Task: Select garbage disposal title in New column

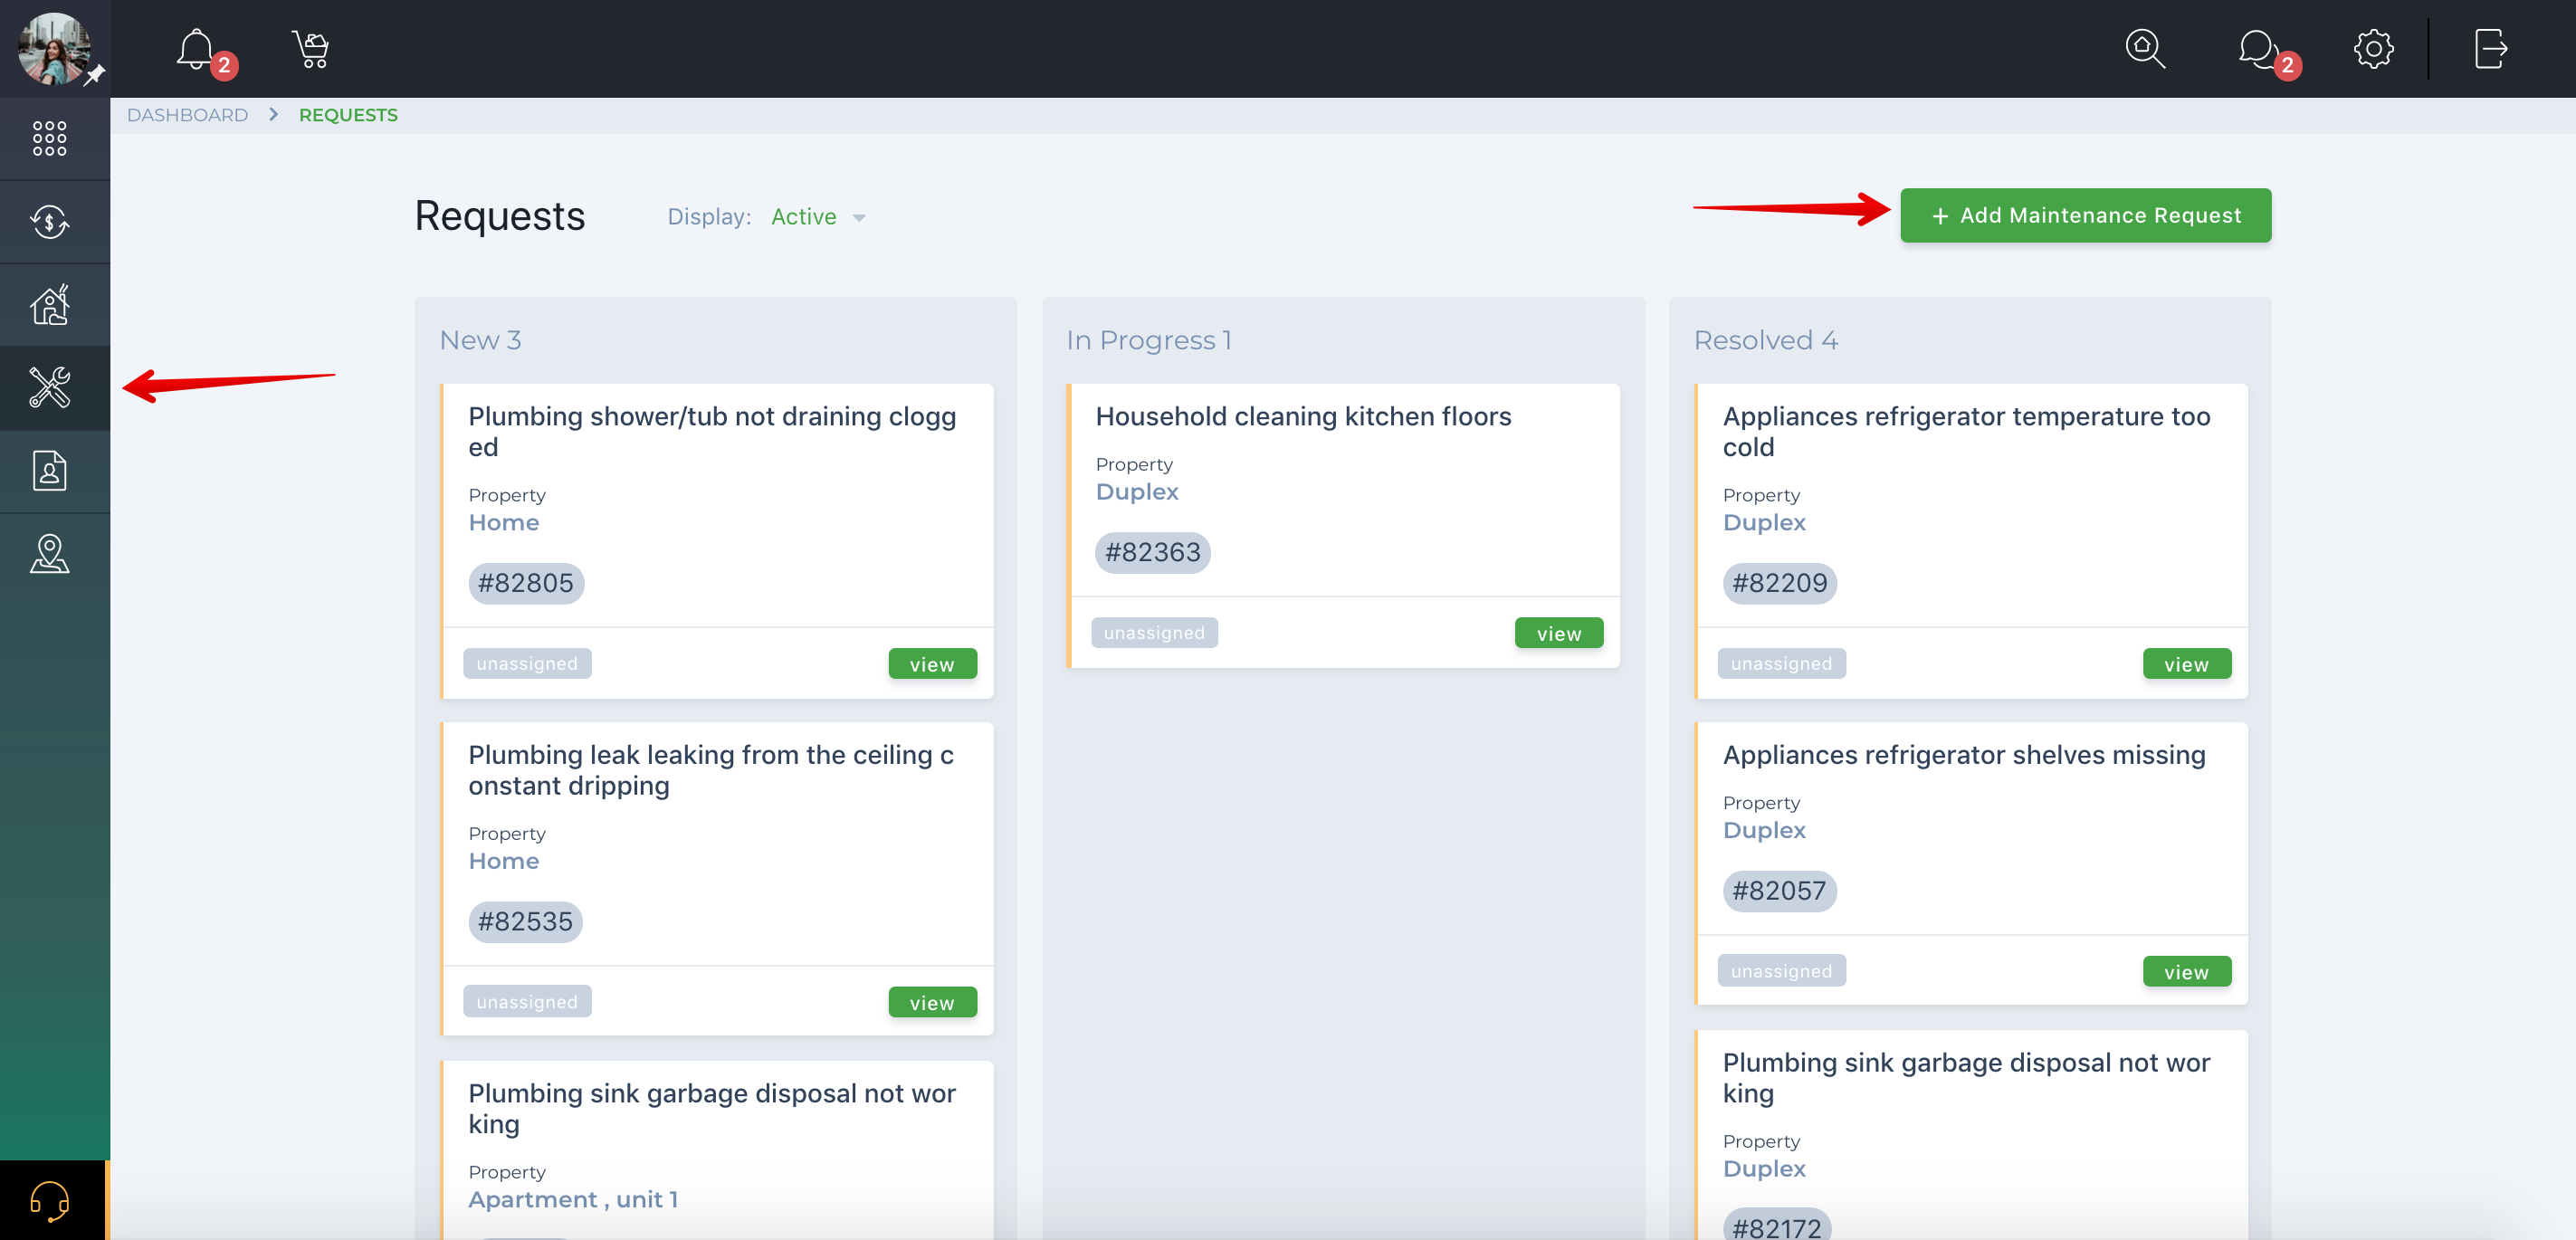Action: (712, 1108)
